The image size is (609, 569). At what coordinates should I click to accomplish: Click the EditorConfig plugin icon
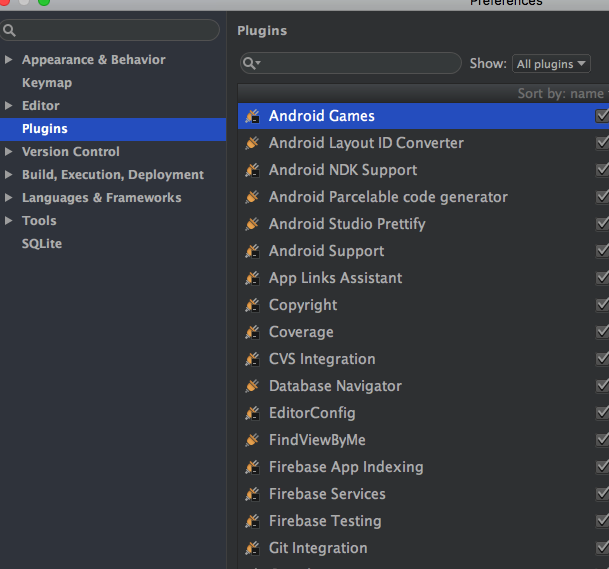click(x=252, y=413)
